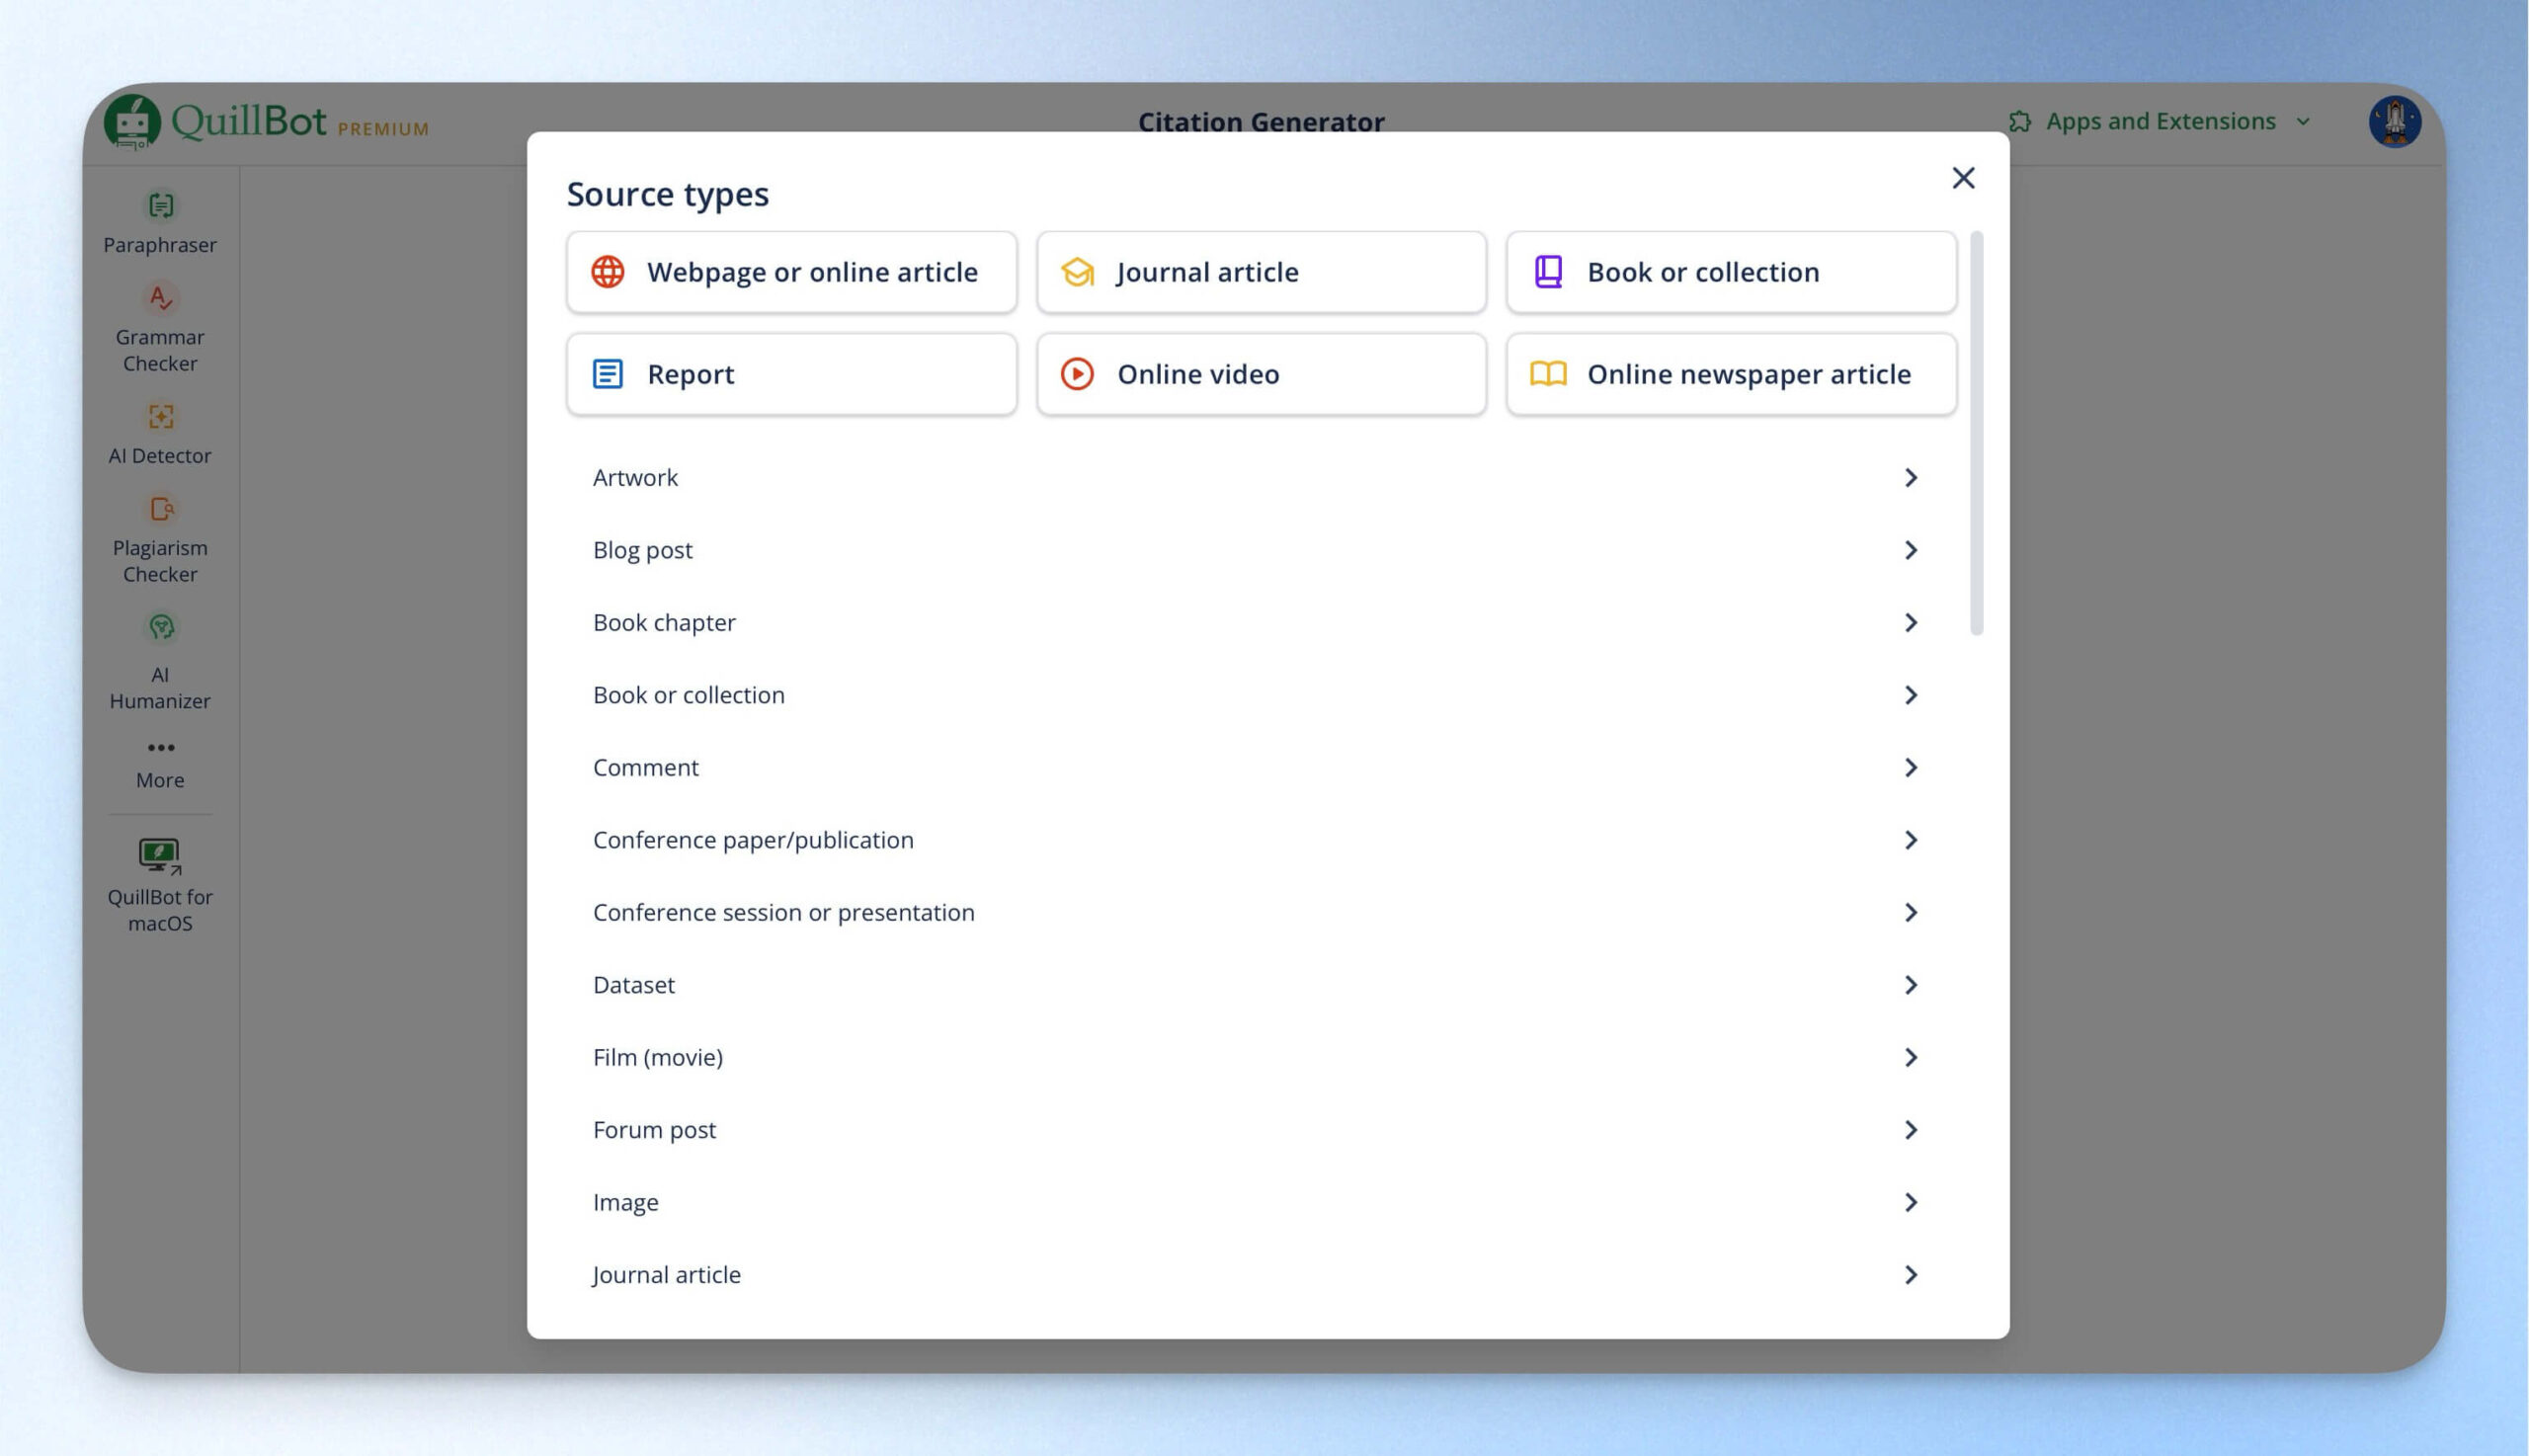Pick the Report source type card
The width and height of the screenshot is (2529, 1456).
(x=791, y=374)
